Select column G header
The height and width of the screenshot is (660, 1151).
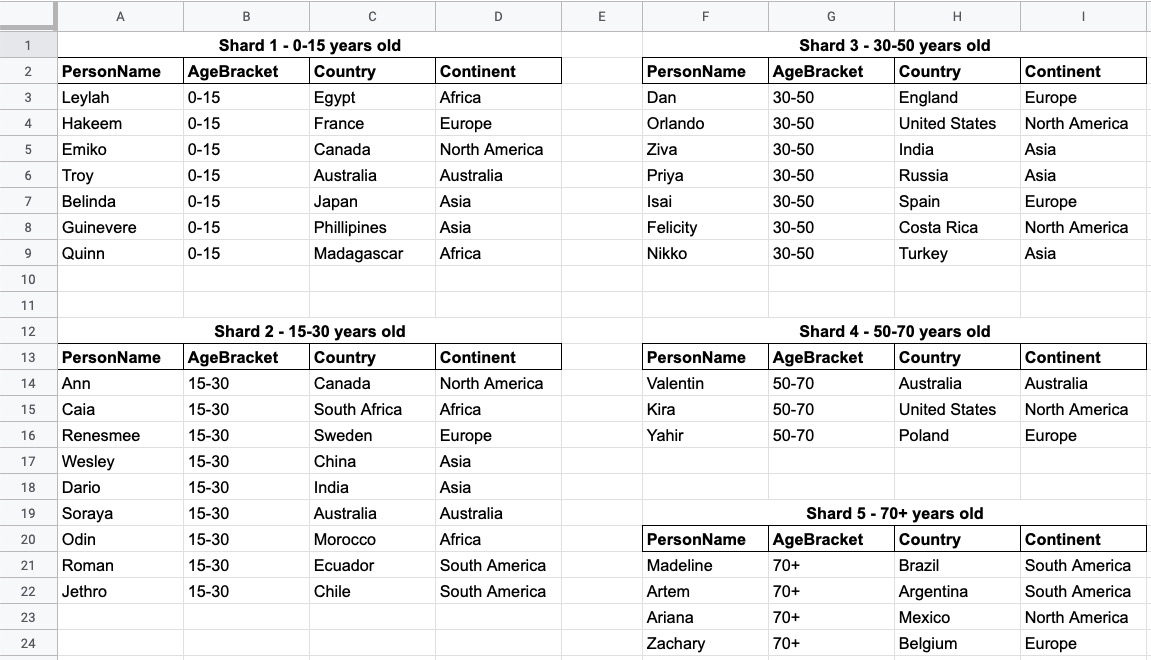coord(831,16)
